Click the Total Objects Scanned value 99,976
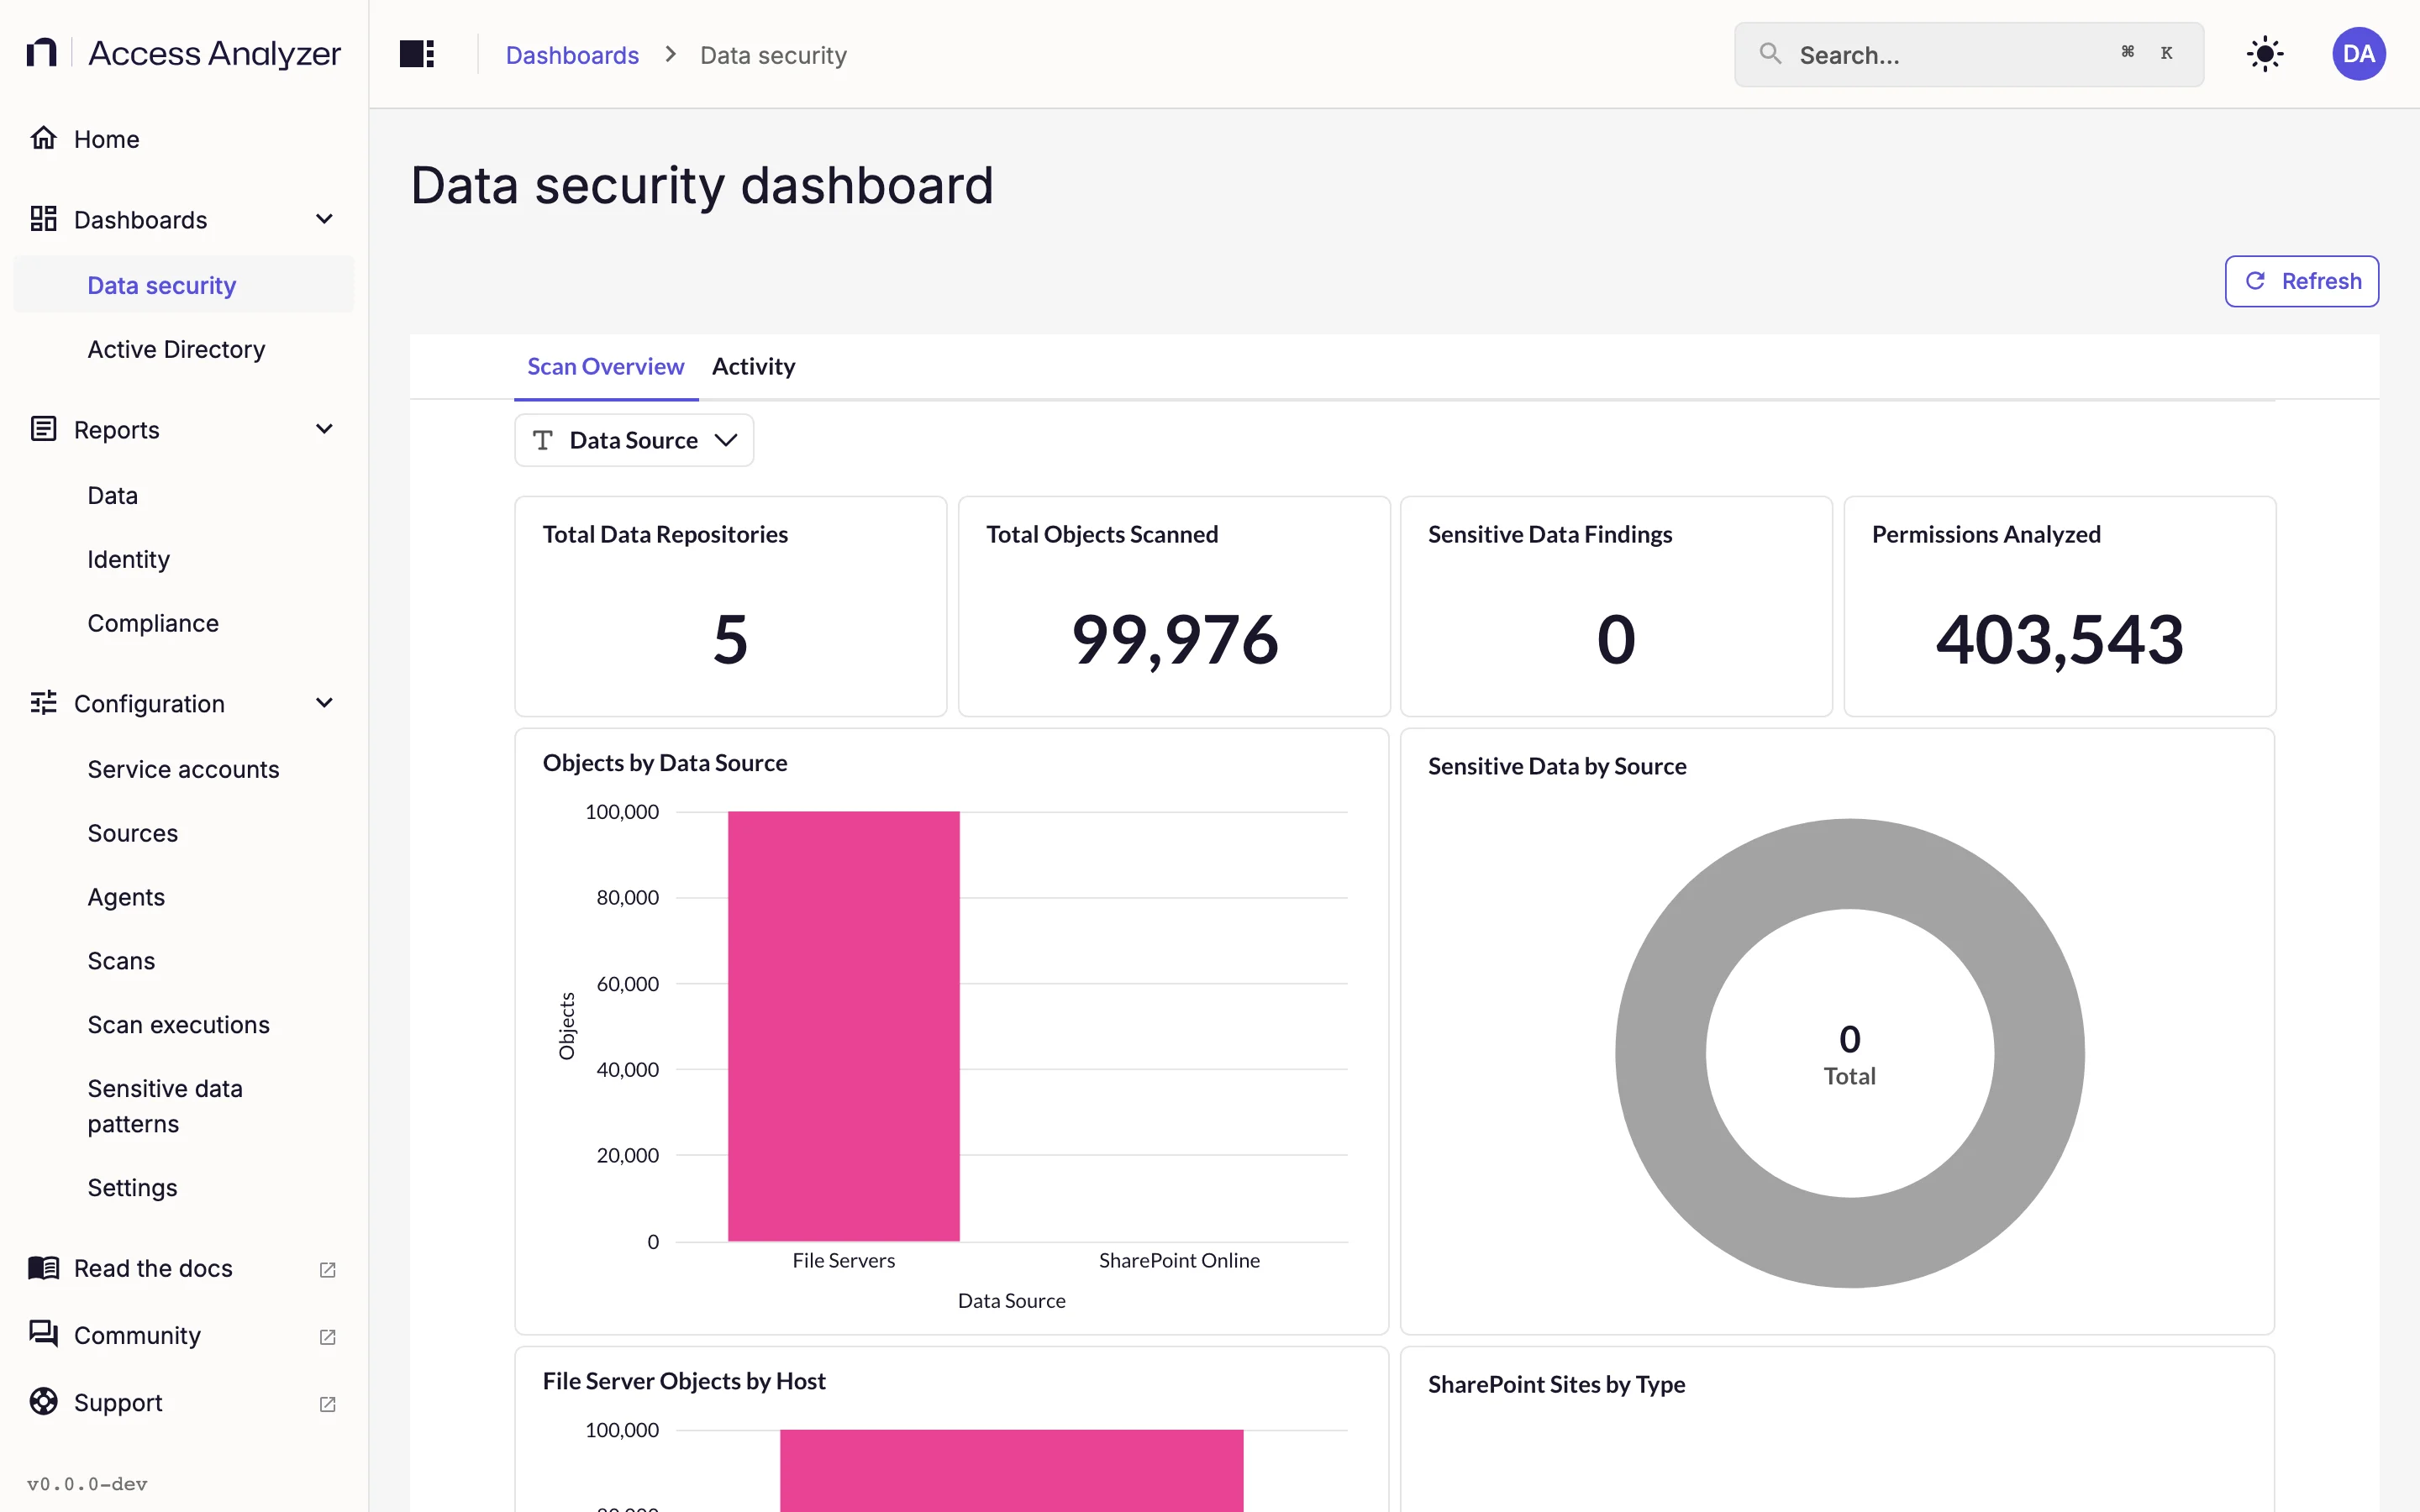Viewport: 2420px width, 1512px height. 1174,639
